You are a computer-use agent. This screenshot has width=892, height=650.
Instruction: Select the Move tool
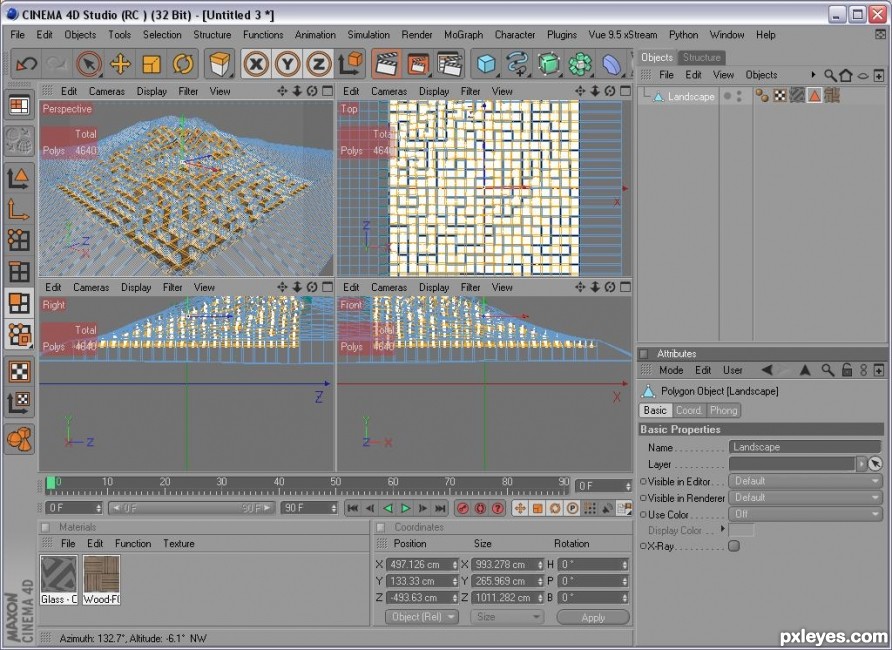[x=120, y=64]
